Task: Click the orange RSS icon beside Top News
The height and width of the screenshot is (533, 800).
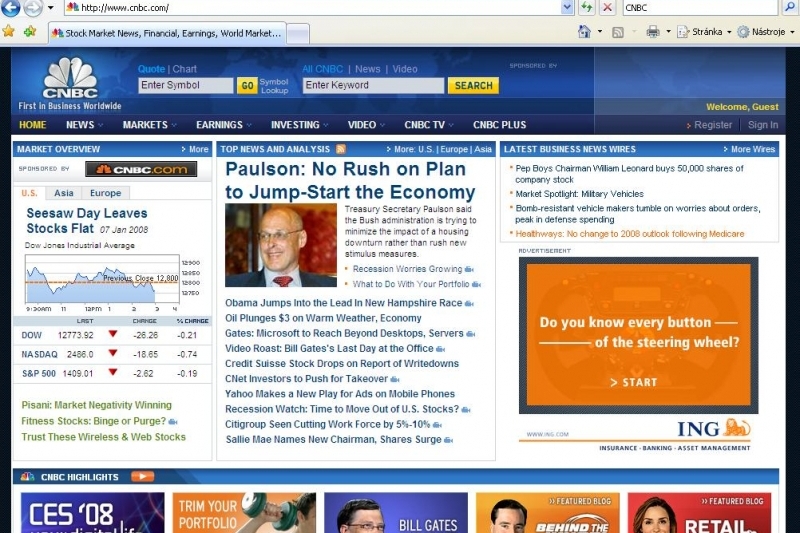Action: tap(341, 149)
